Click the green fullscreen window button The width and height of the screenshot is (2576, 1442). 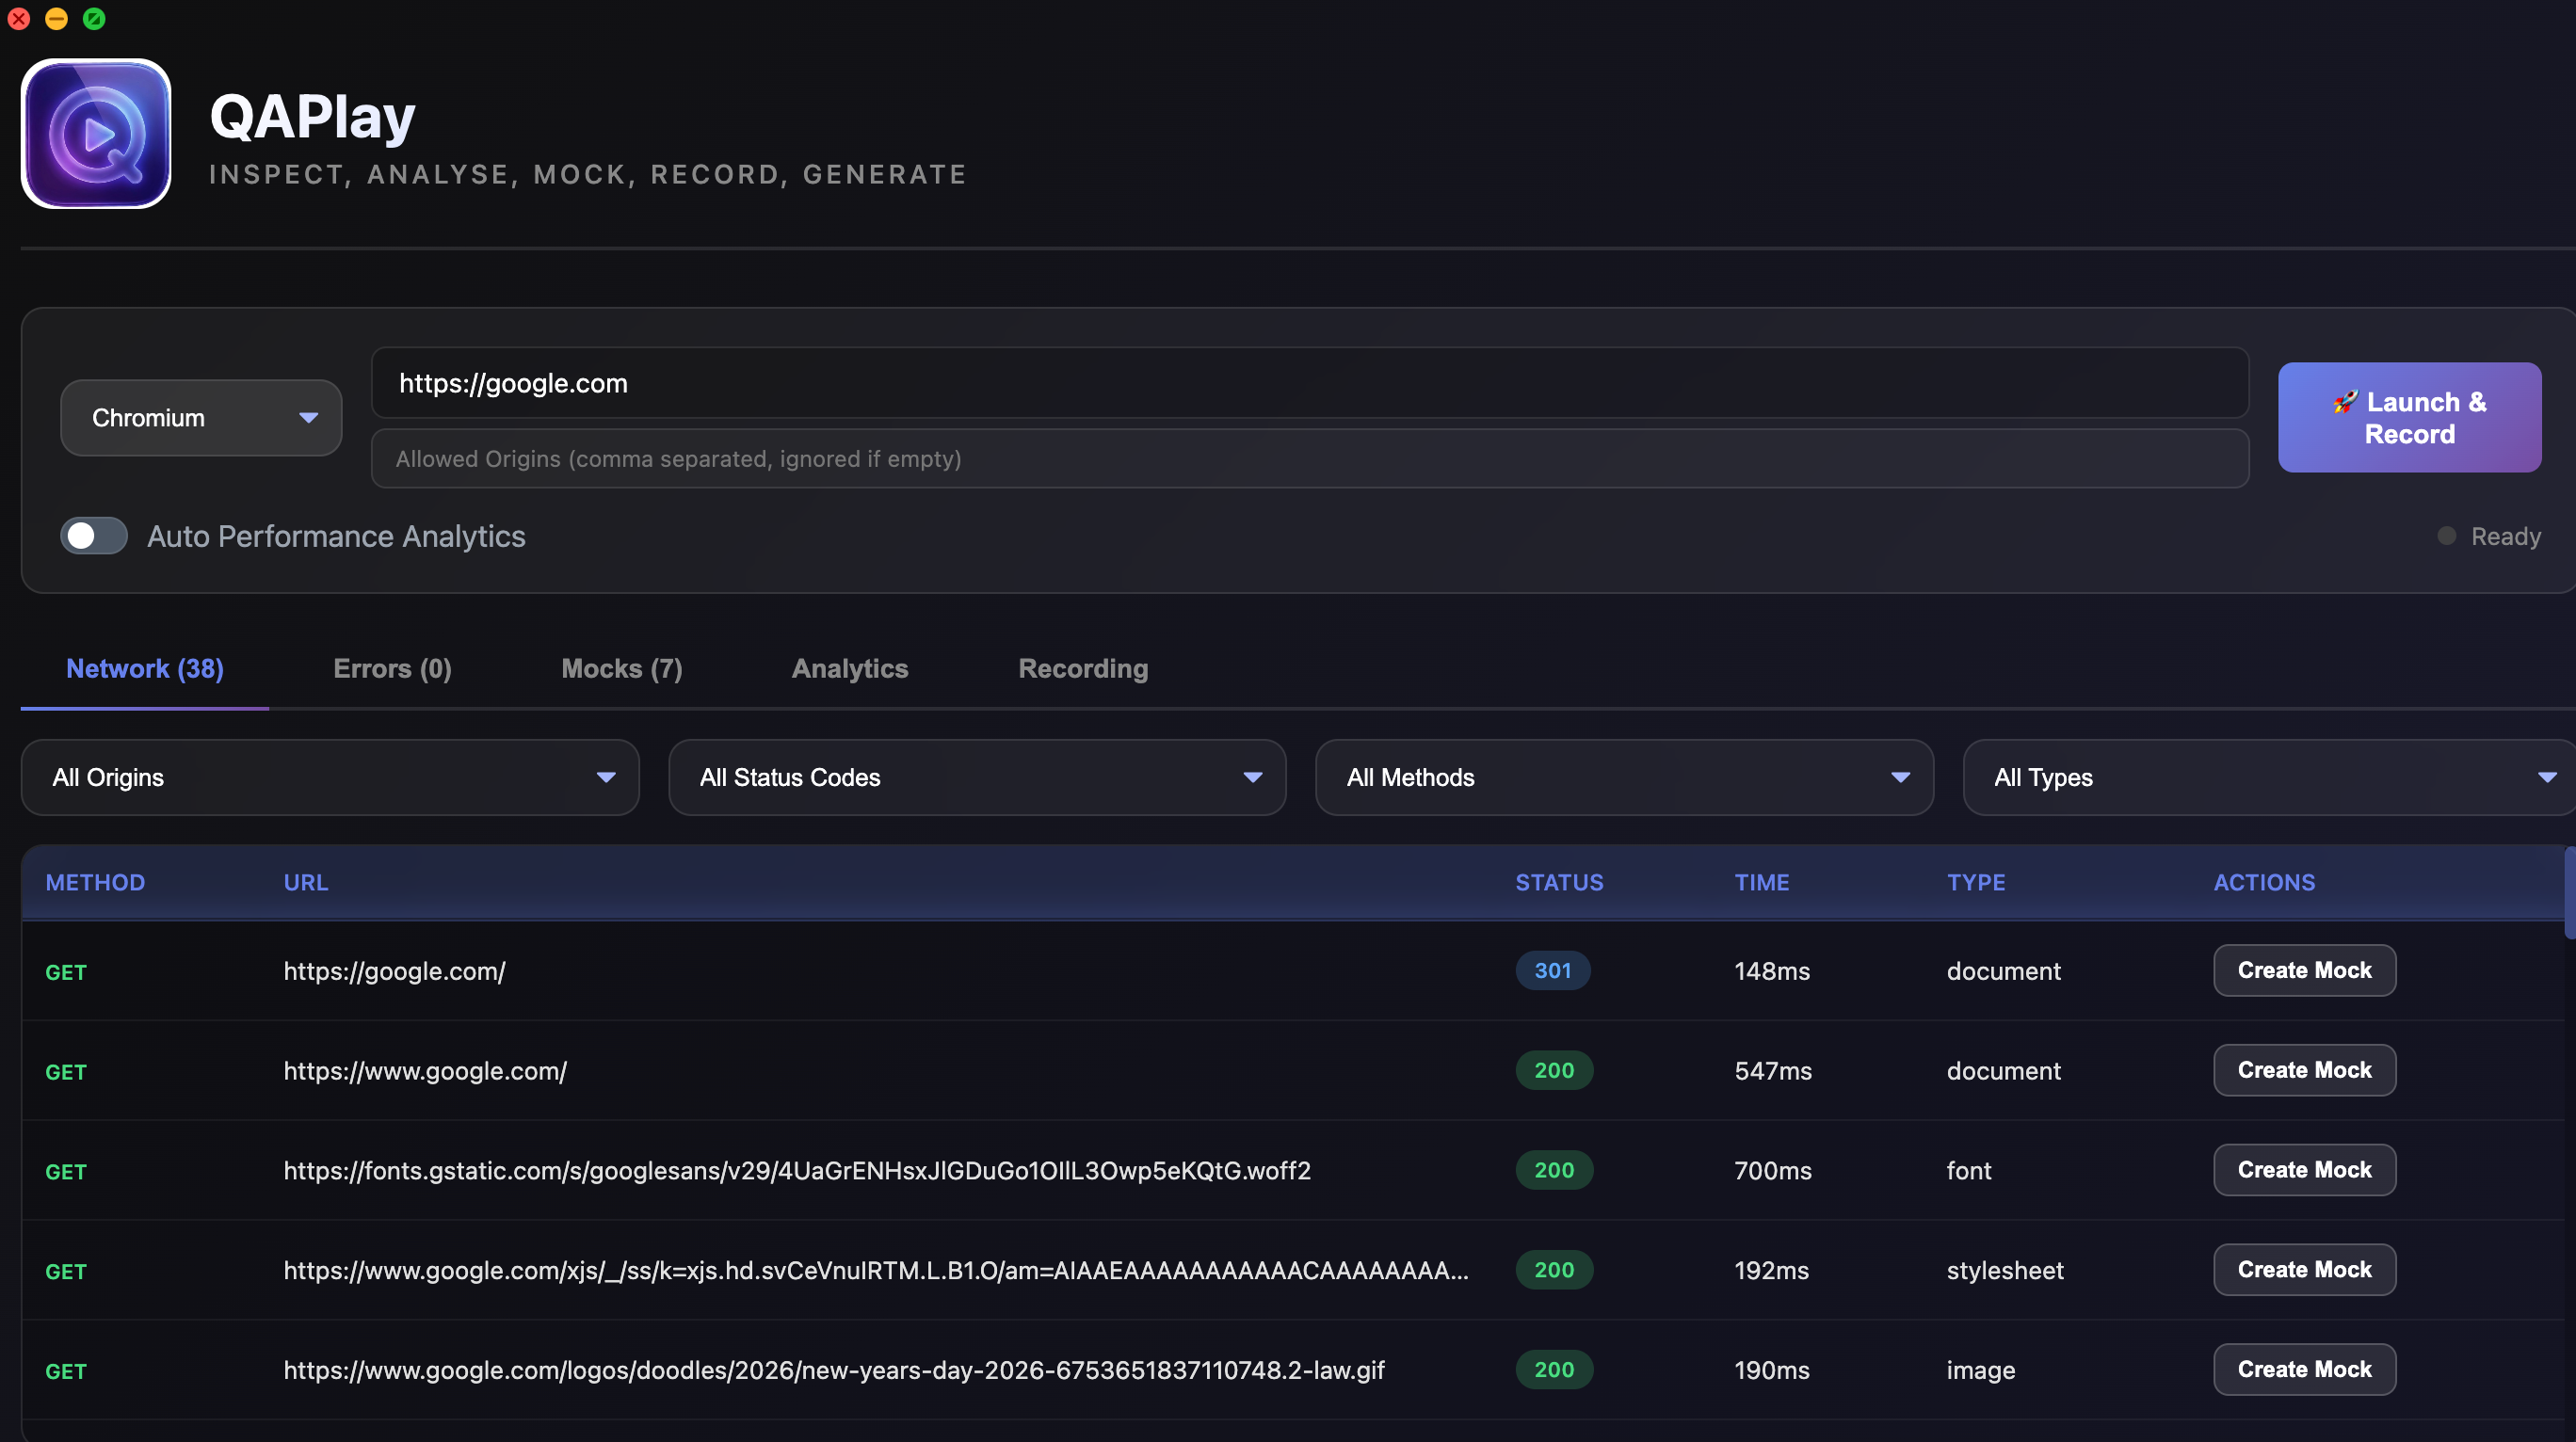94,19
